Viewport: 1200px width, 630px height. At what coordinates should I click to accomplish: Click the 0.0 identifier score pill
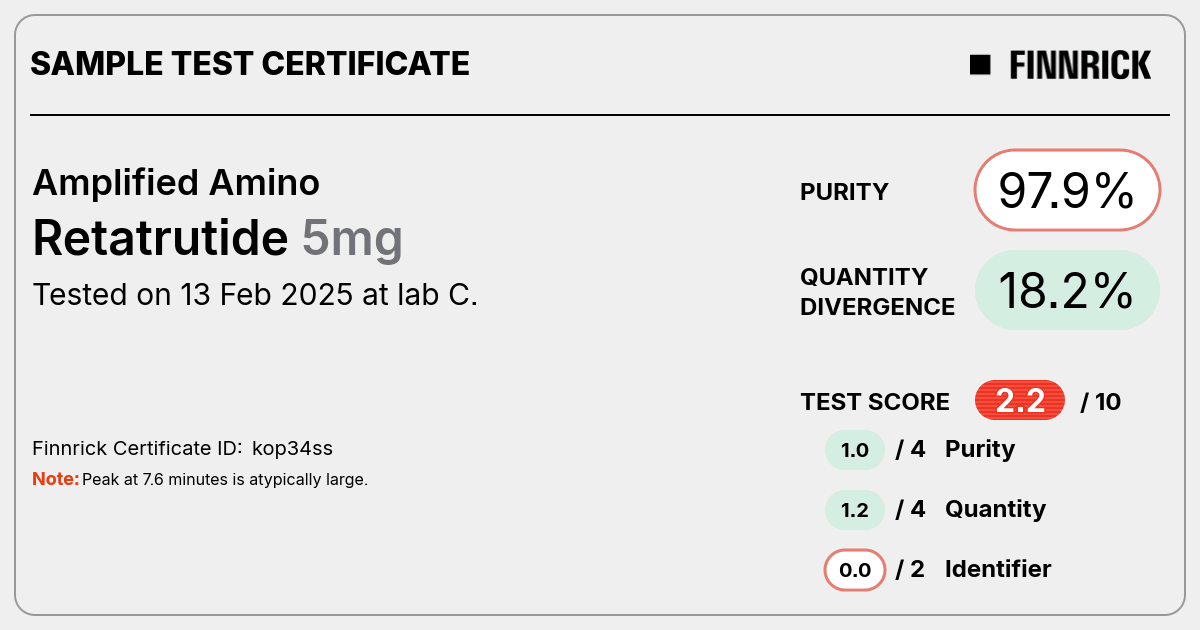(855, 570)
